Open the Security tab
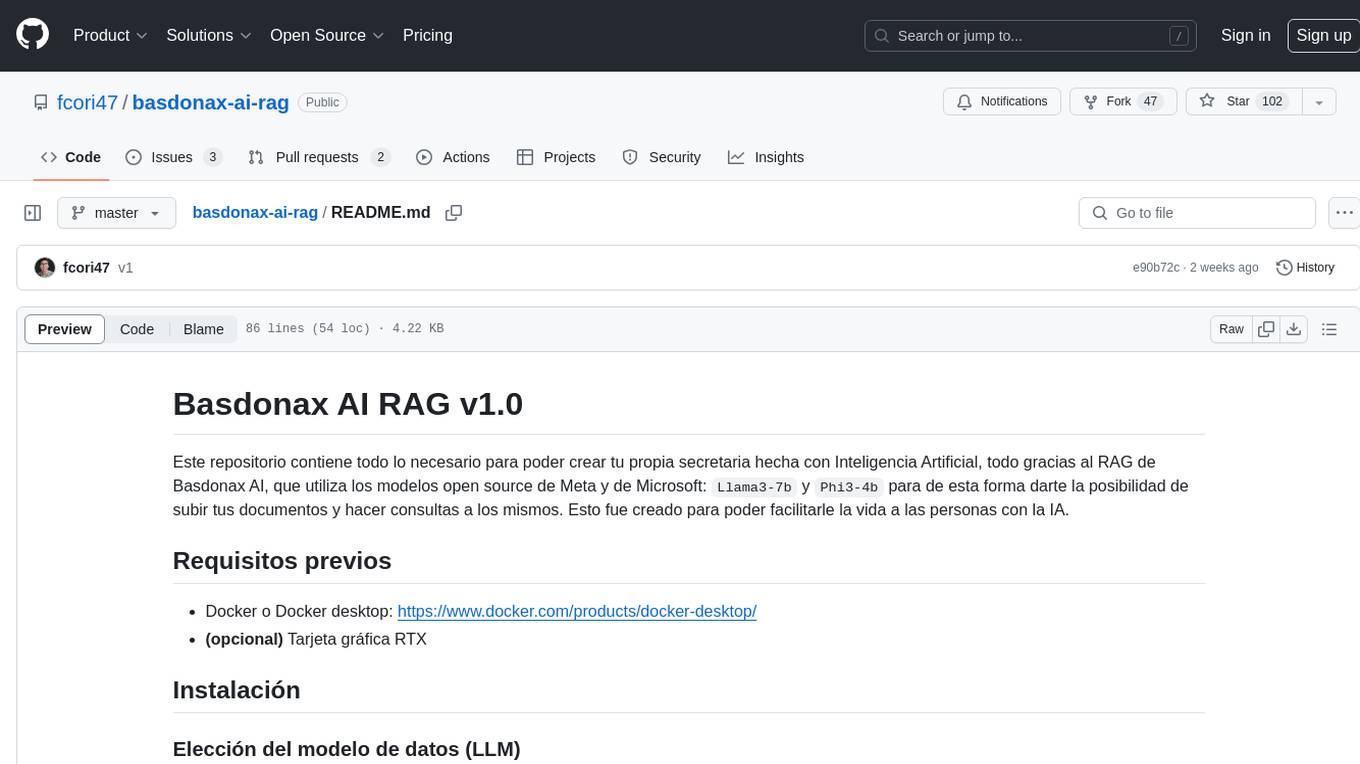Screen dimensions: 1360x764 pyautogui.click(x=661, y=157)
